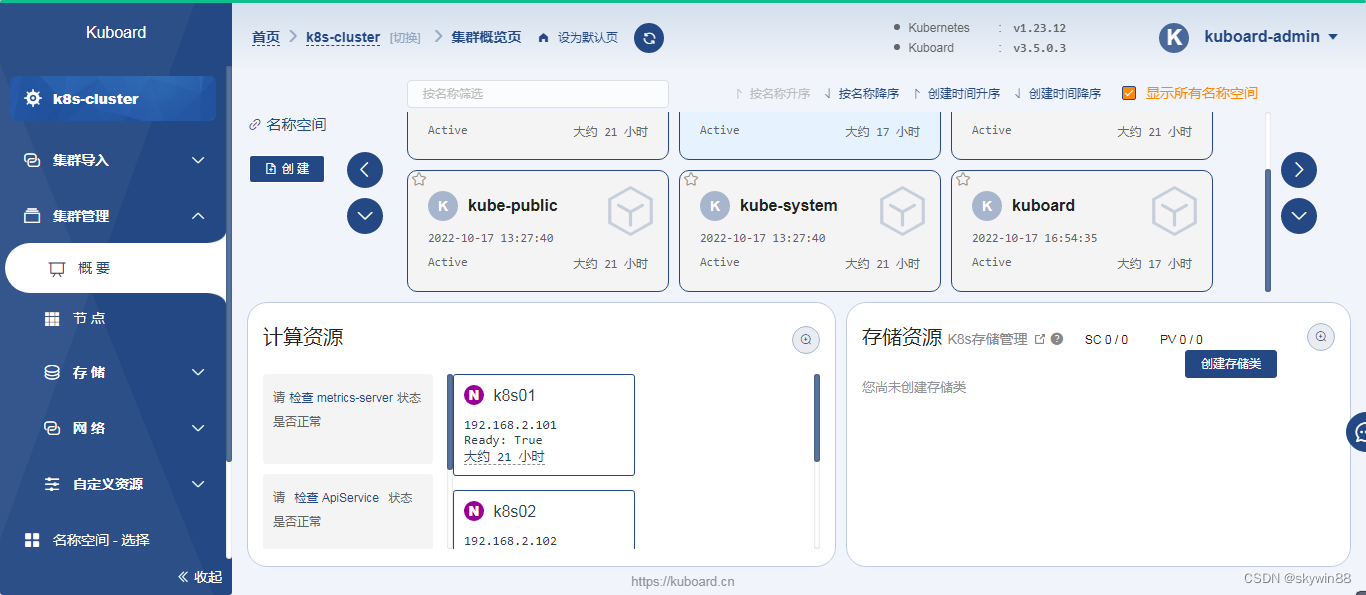The height and width of the screenshot is (595, 1366).
Task: Go to next namespaces with right arrow
Action: tap(1299, 170)
